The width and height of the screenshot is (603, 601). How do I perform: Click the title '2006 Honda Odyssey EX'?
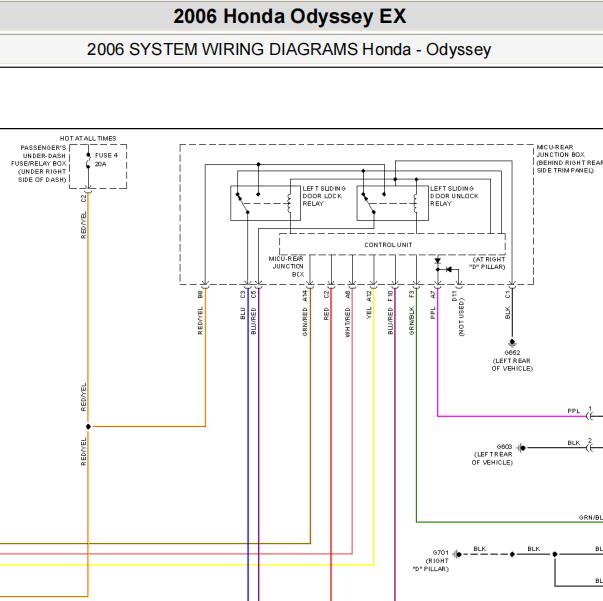tap(290, 17)
